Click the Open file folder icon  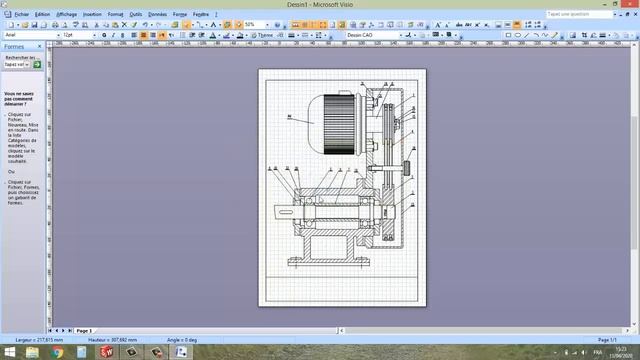pos(25,25)
